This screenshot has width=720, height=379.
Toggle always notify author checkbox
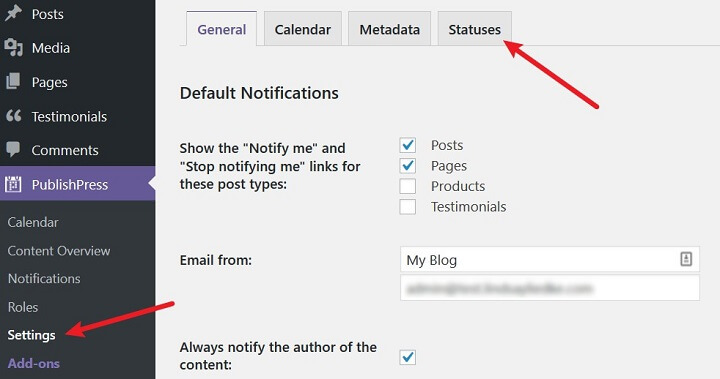[407, 357]
